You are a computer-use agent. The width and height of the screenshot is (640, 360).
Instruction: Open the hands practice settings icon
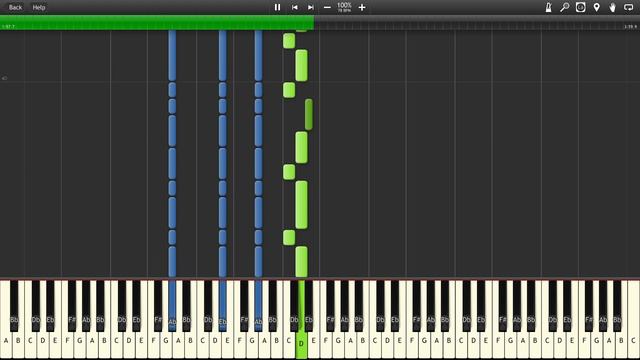(x=612, y=7)
